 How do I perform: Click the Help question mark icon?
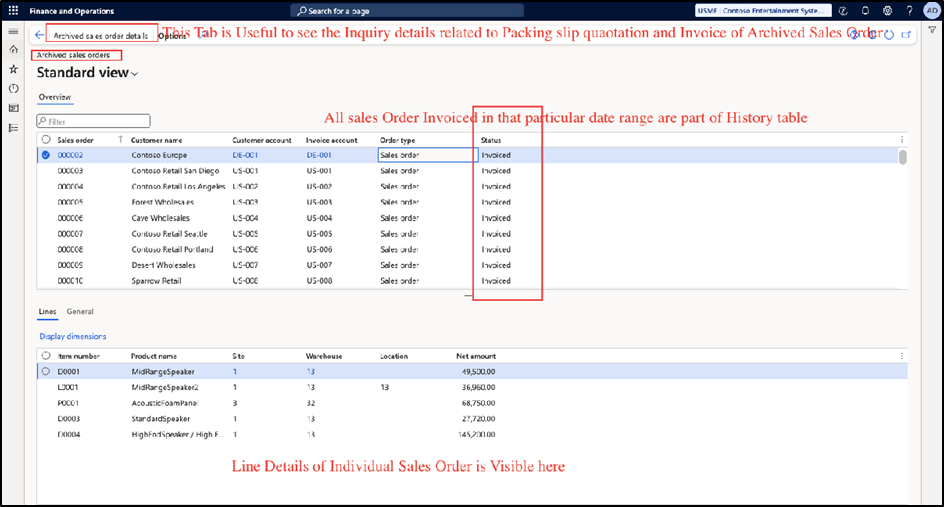click(909, 11)
